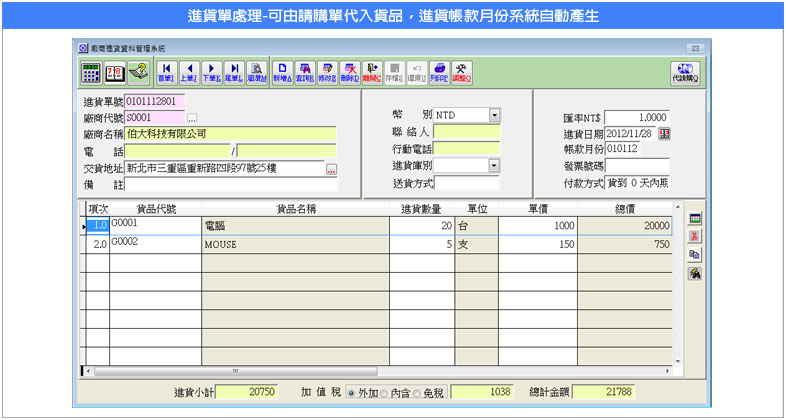Expand the 進貨庫別 warehouse dropdown
Viewport: 786px width, 420px height.
(494, 166)
